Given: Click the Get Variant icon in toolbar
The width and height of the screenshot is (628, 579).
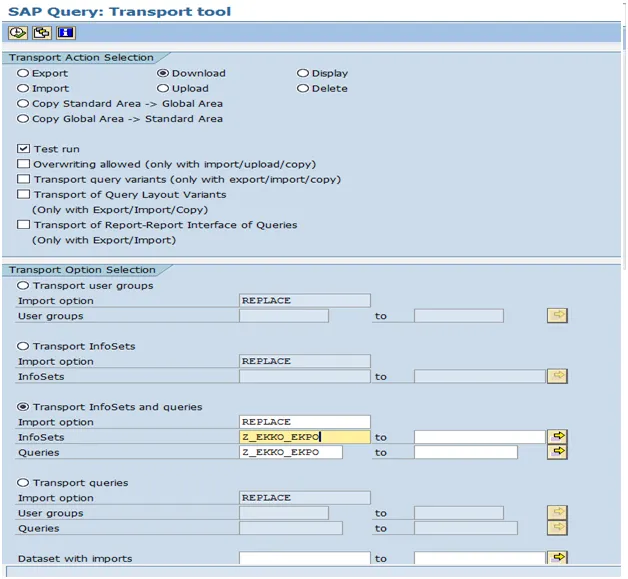Looking at the screenshot, I should pyautogui.click(x=42, y=32).
